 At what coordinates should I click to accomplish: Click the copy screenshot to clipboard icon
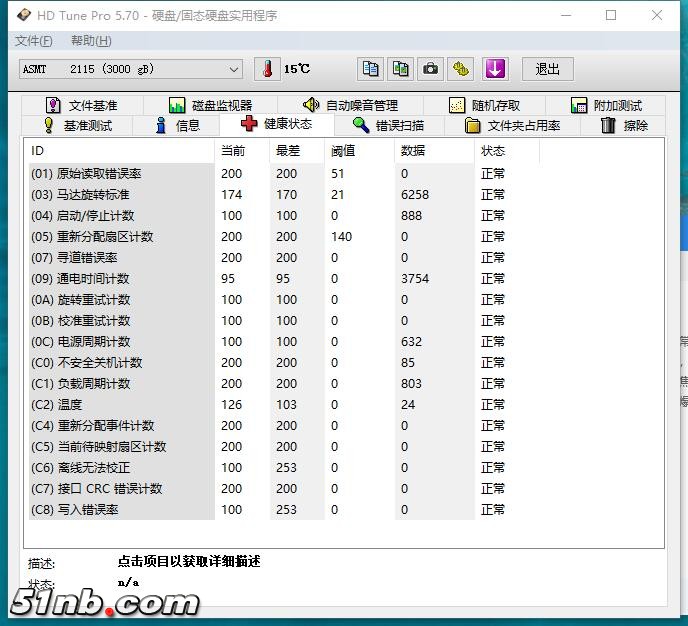400,69
